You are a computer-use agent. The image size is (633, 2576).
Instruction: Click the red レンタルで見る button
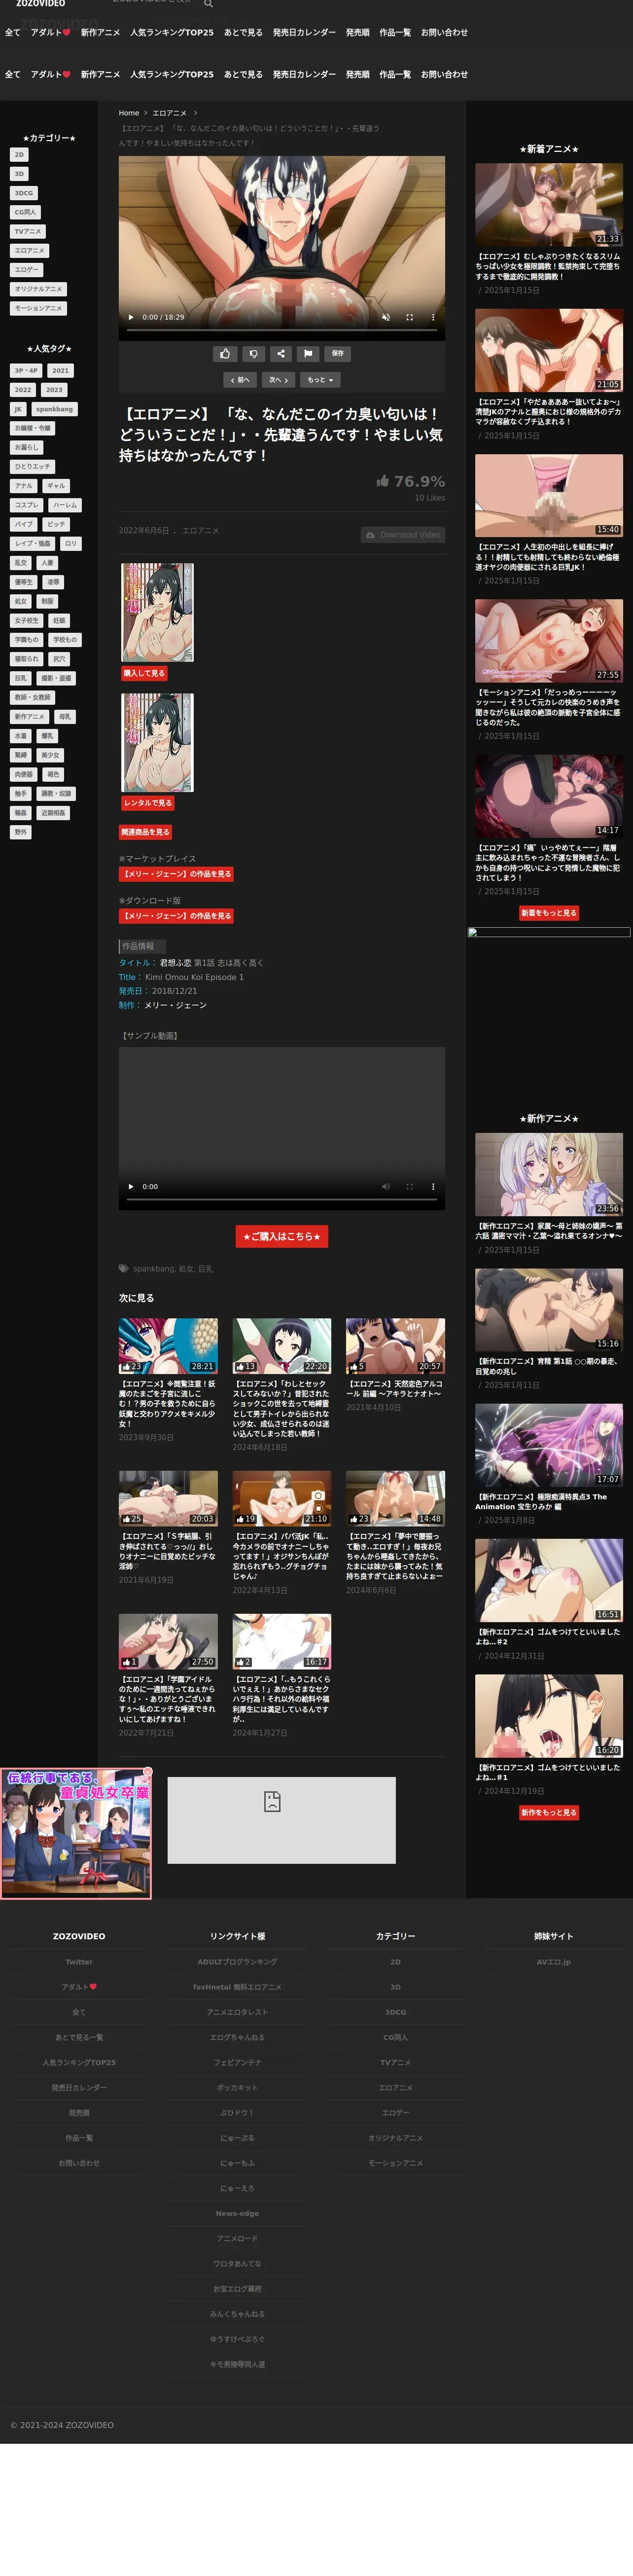pos(148,803)
